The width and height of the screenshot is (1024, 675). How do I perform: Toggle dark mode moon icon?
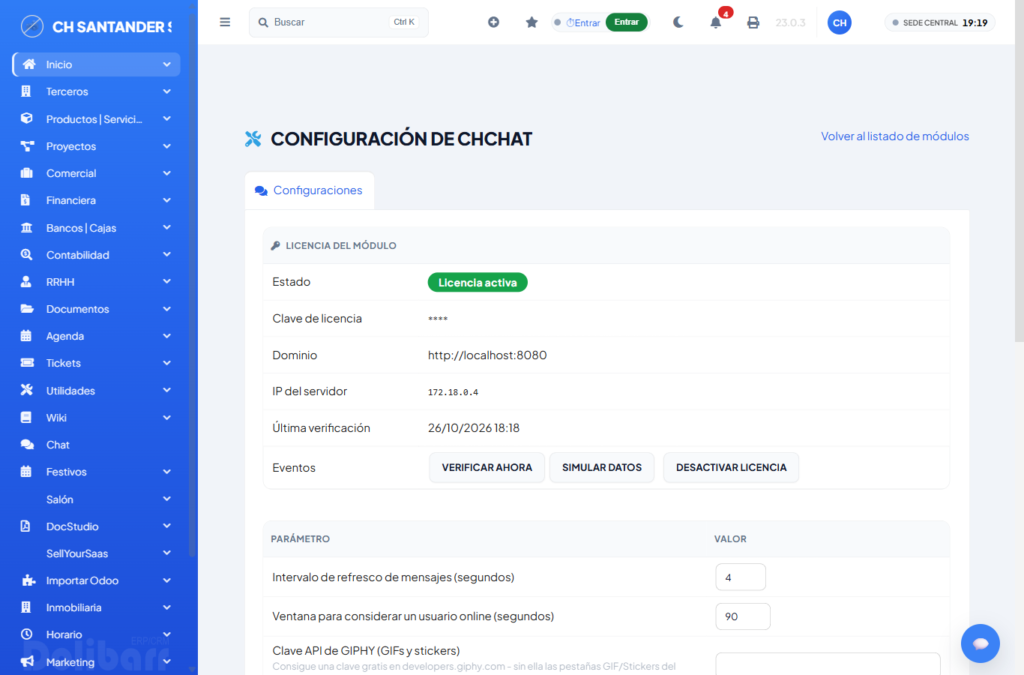click(x=679, y=22)
